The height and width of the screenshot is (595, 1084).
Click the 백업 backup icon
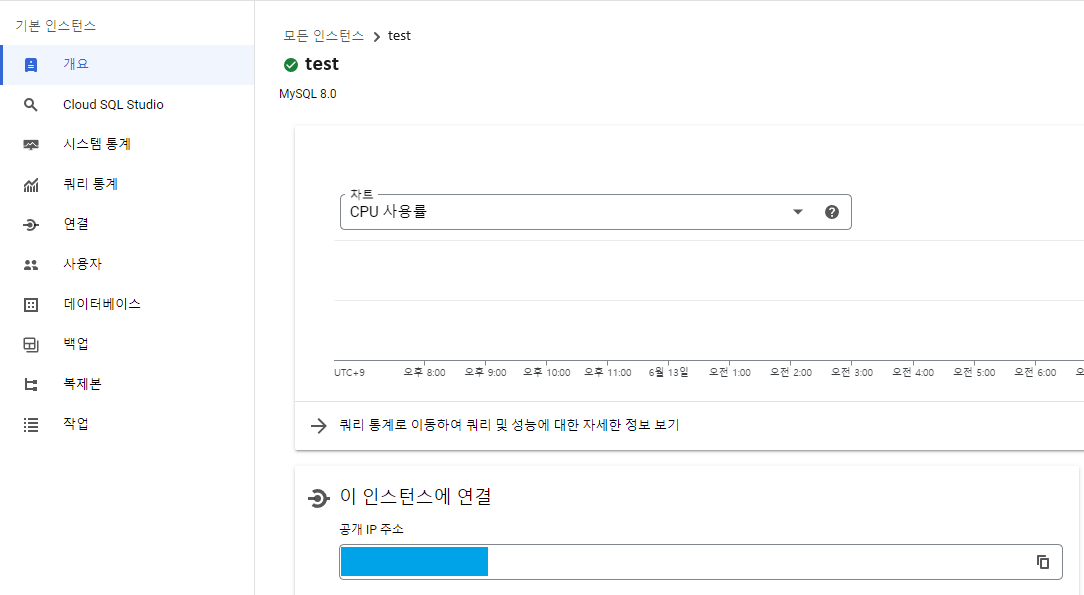31,345
